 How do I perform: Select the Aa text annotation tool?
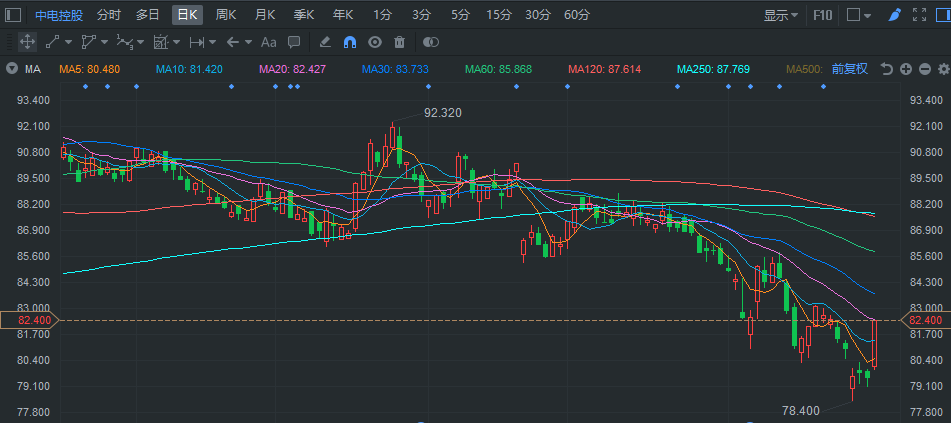[x=268, y=42]
